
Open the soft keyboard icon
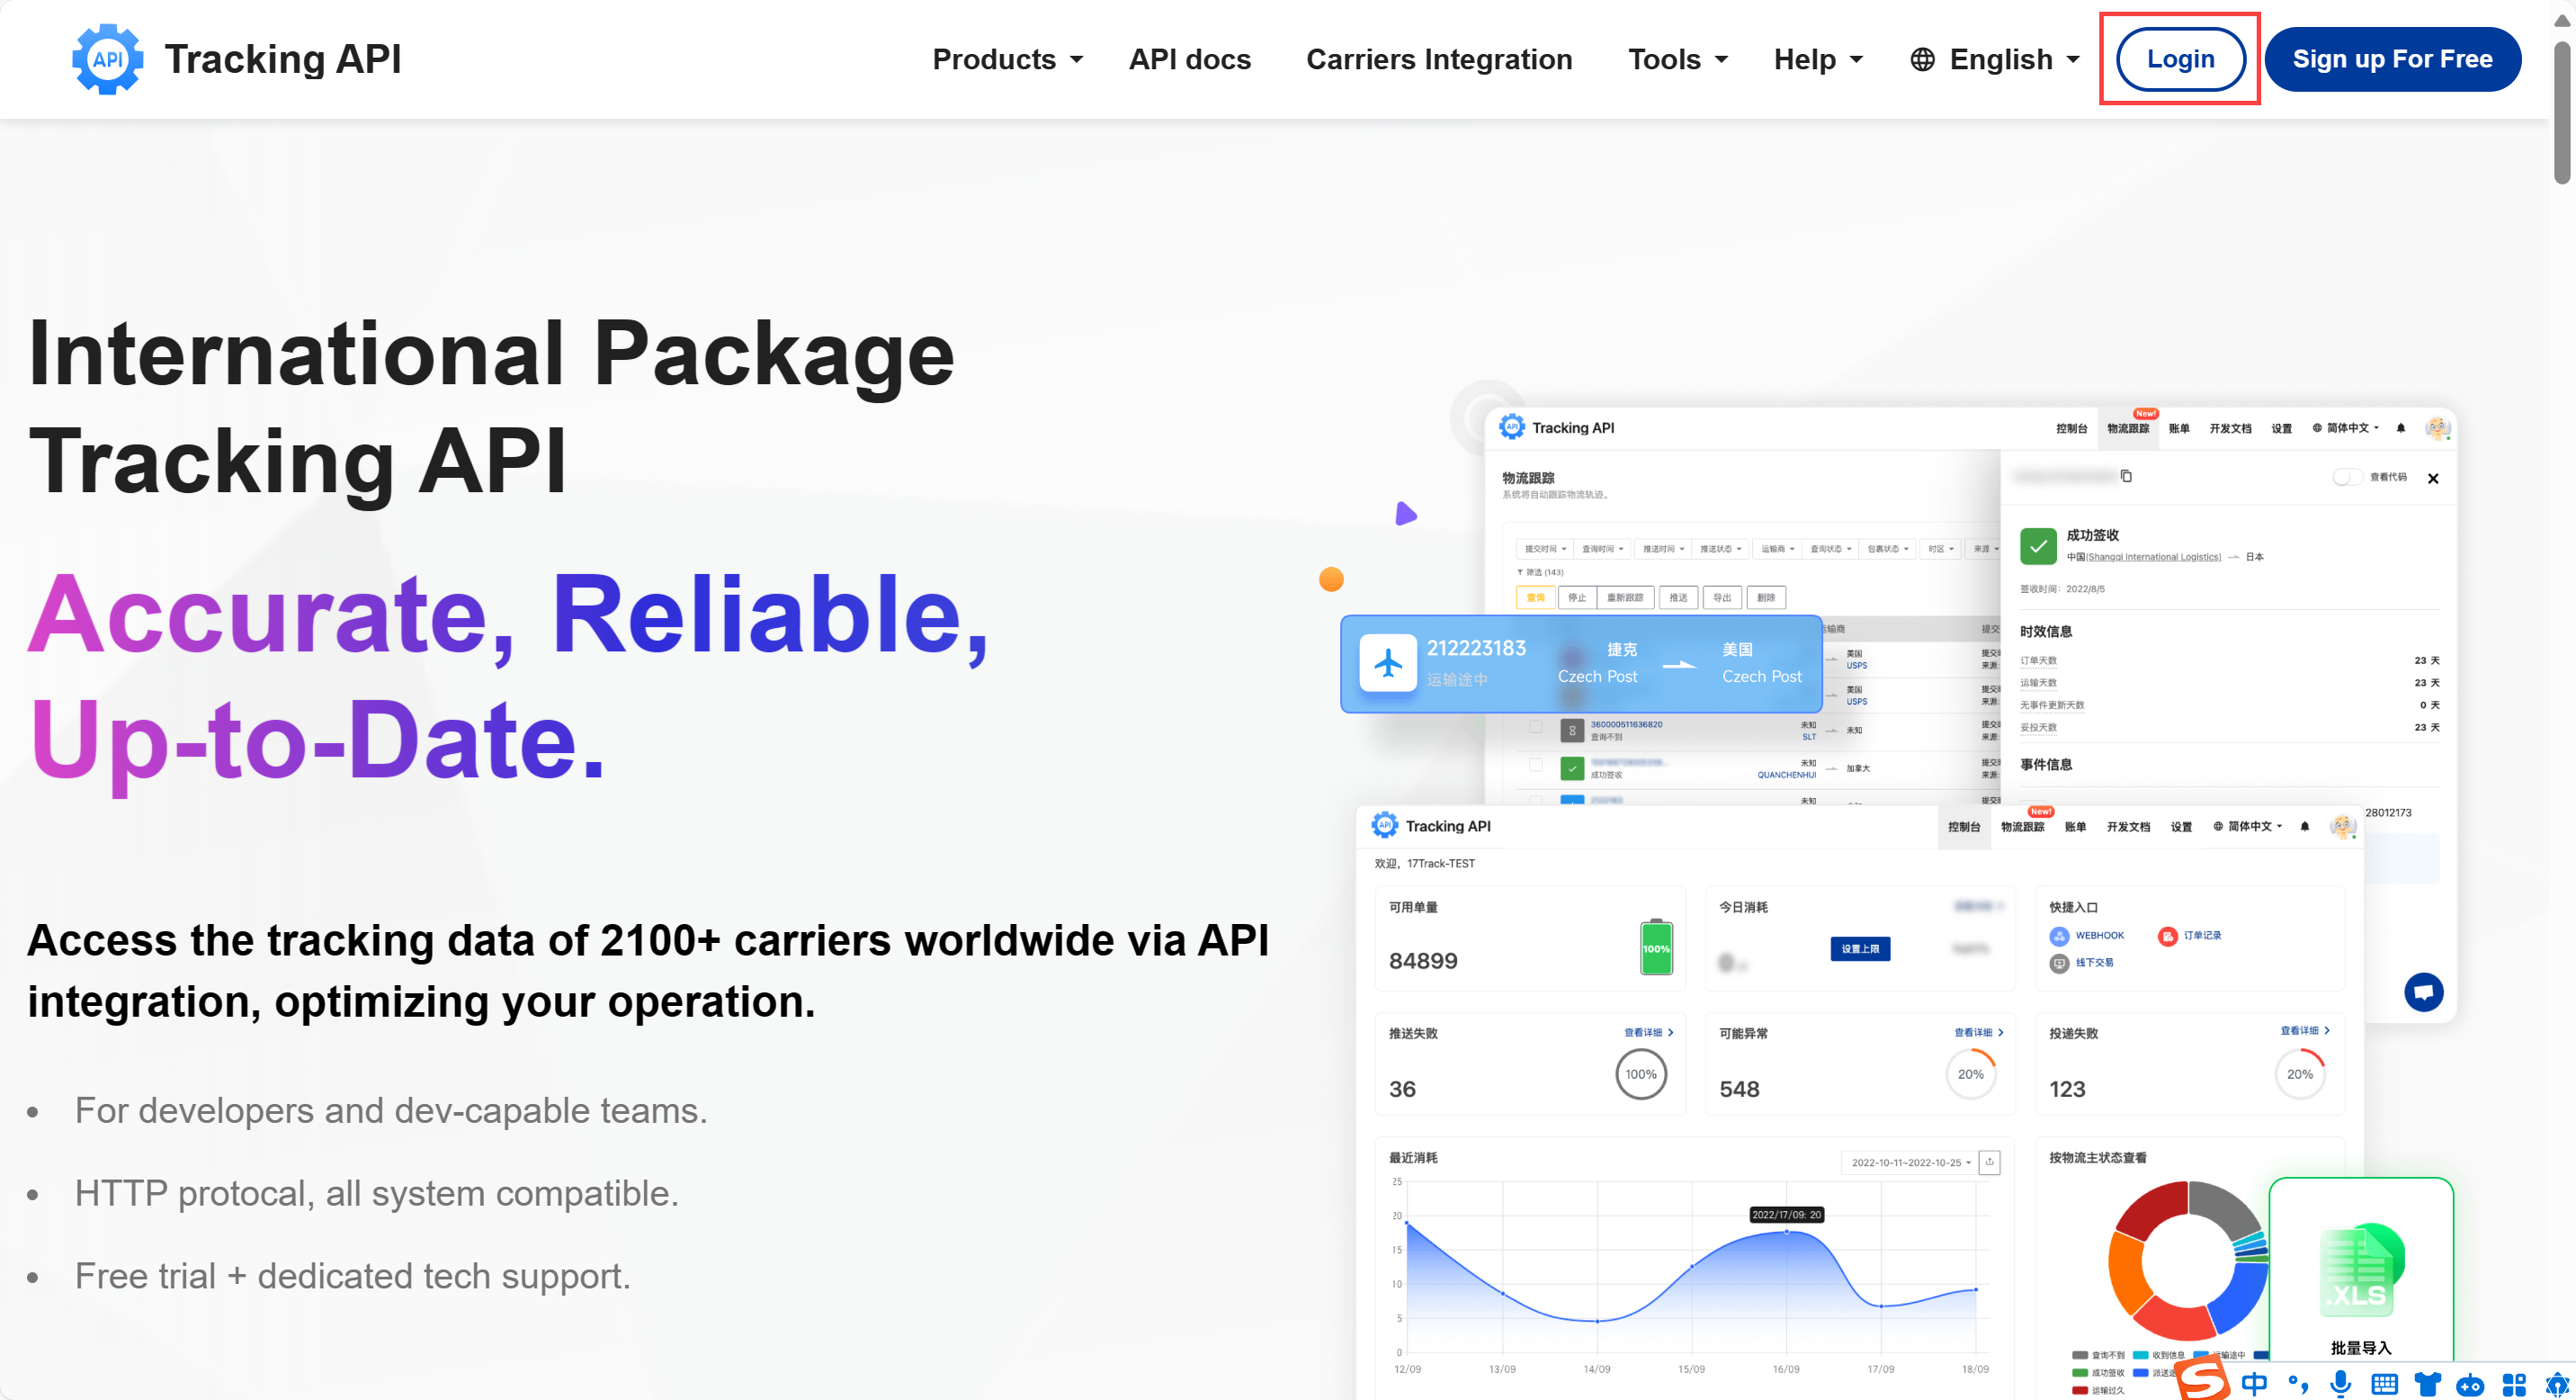2384,1384
